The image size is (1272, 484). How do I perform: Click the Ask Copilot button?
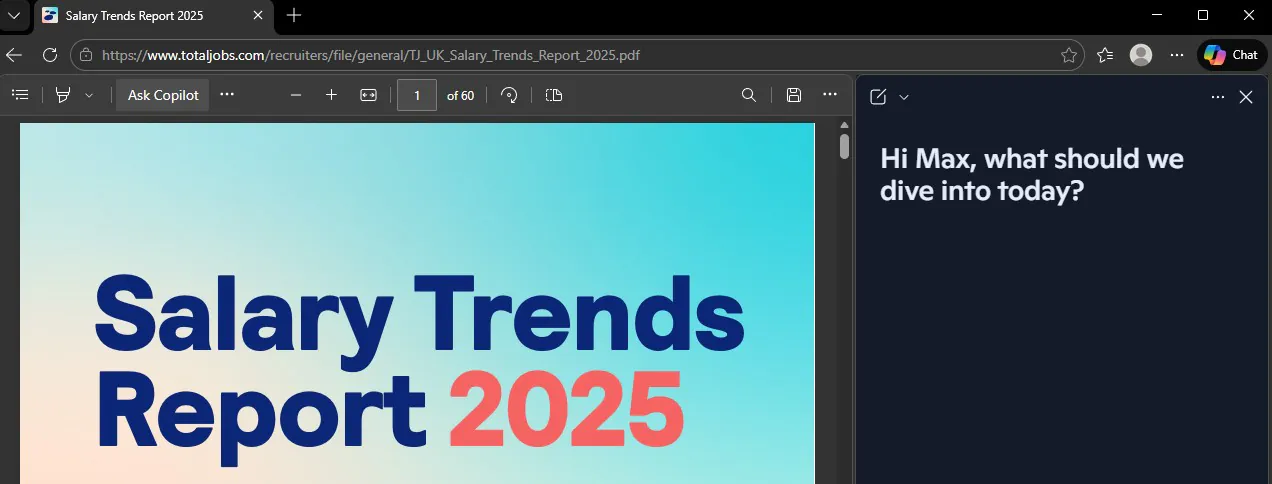(x=163, y=95)
